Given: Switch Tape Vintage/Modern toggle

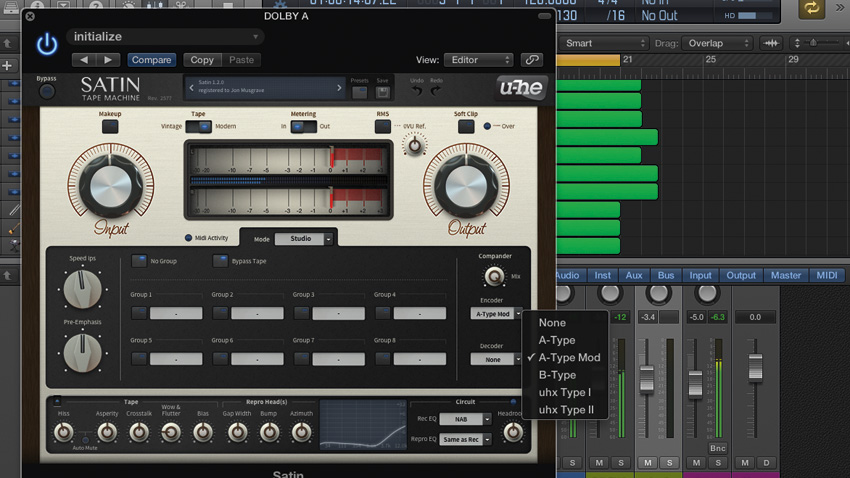Looking at the screenshot, I should (198, 126).
